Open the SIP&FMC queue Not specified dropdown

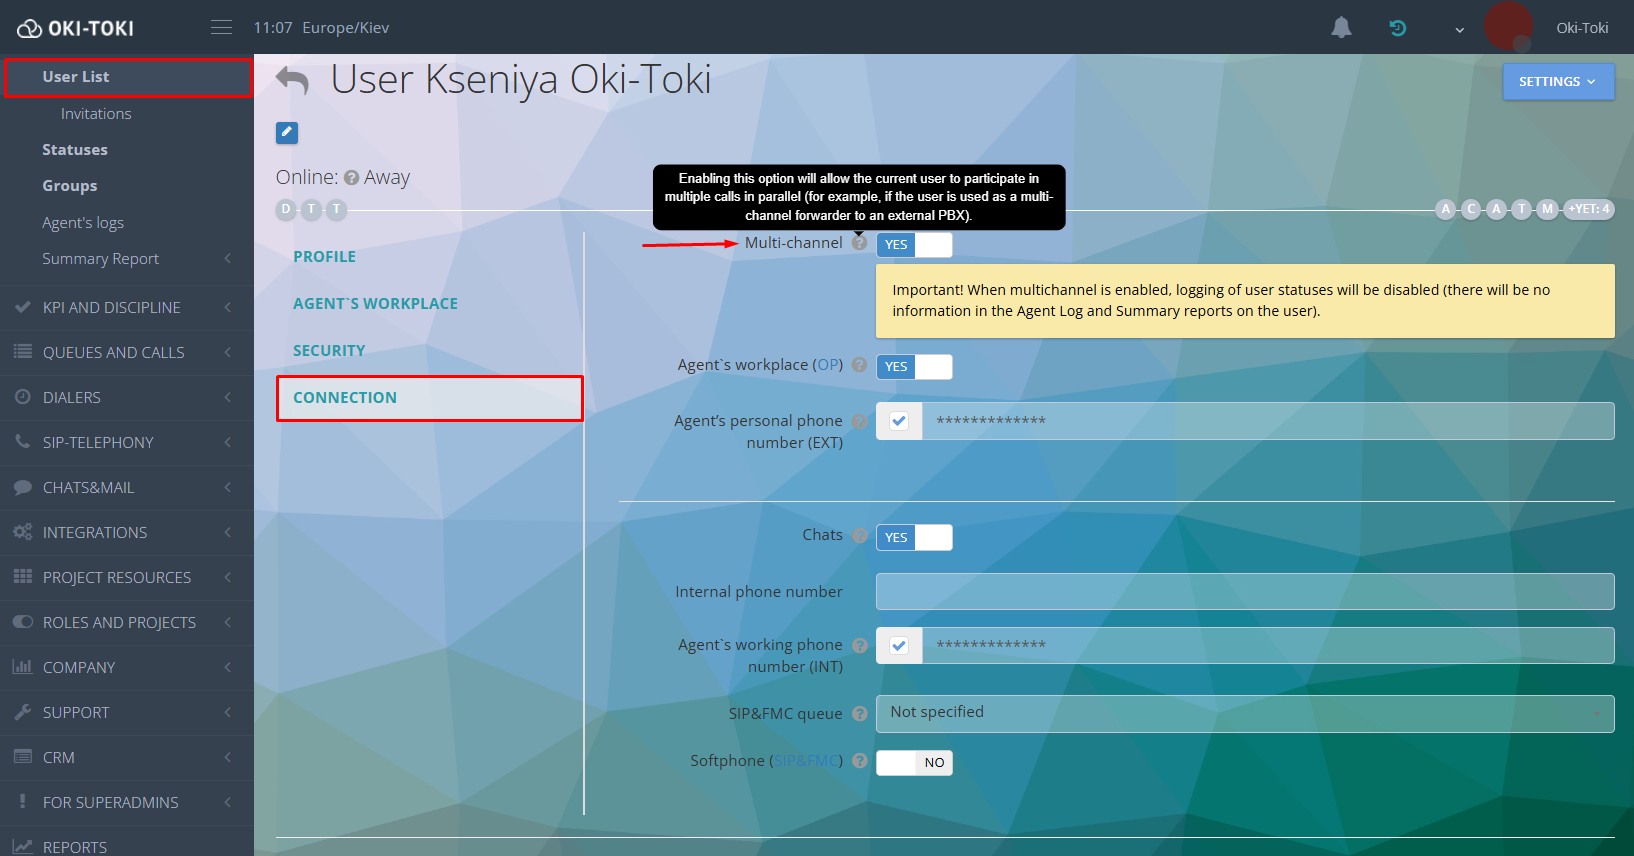1245,714
